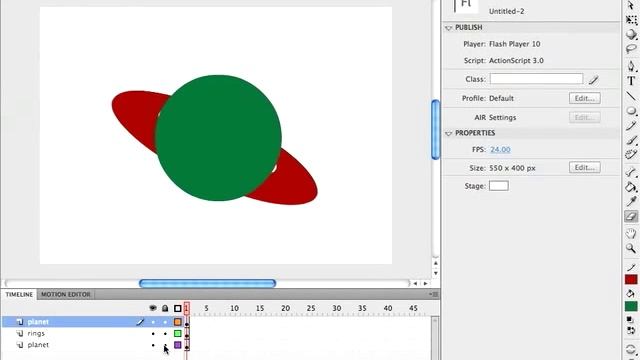Screen dimensions: 640x360
Task: Select the Pen tool
Action: [x=631, y=66]
